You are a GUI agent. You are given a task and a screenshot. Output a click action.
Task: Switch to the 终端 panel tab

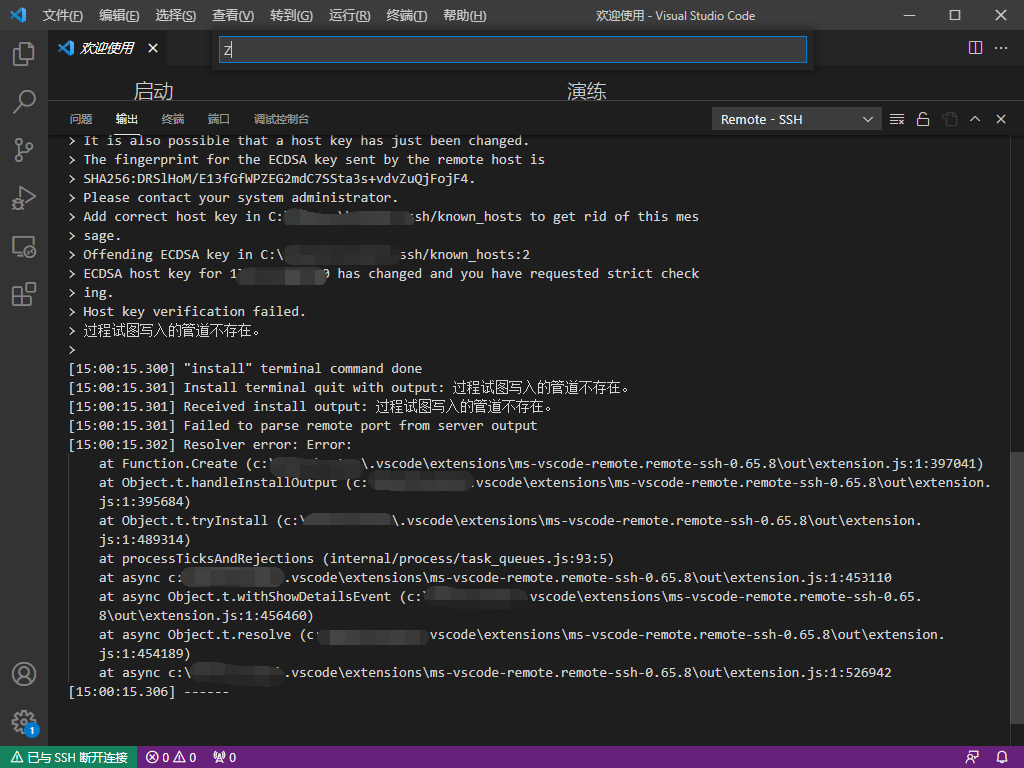coord(172,119)
